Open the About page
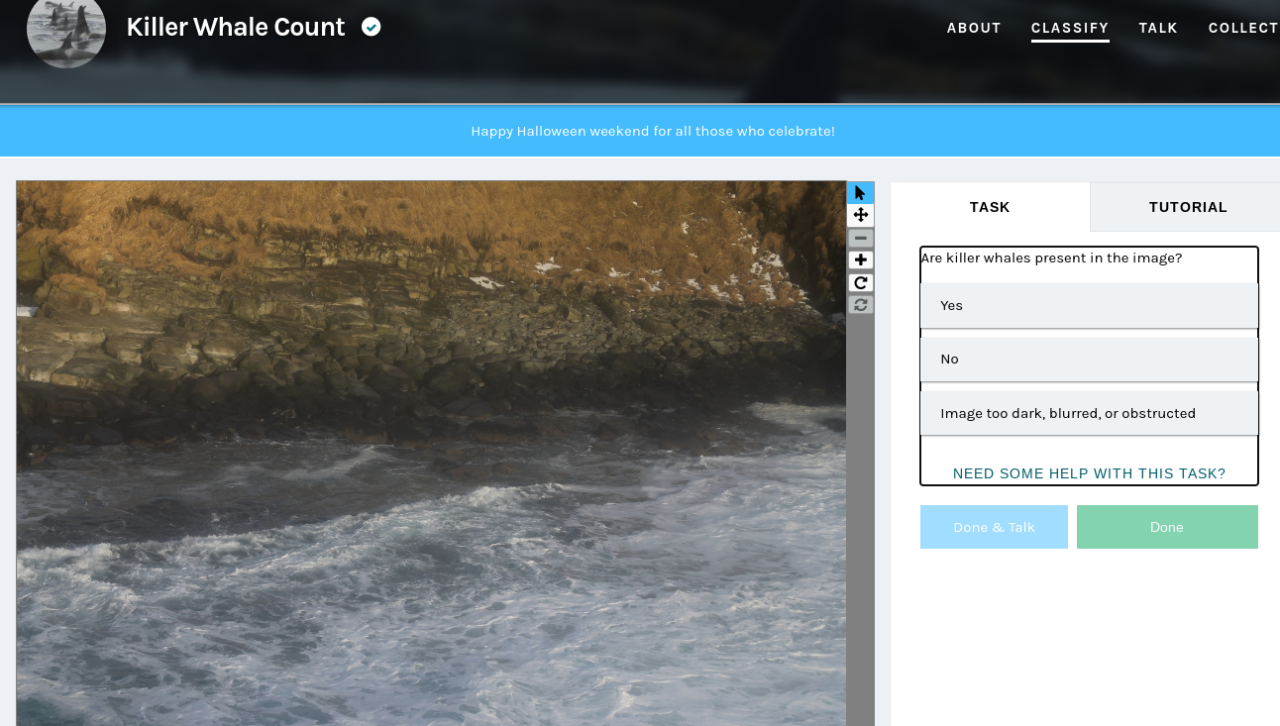The height and width of the screenshot is (726, 1280). [x=974, y=28]
